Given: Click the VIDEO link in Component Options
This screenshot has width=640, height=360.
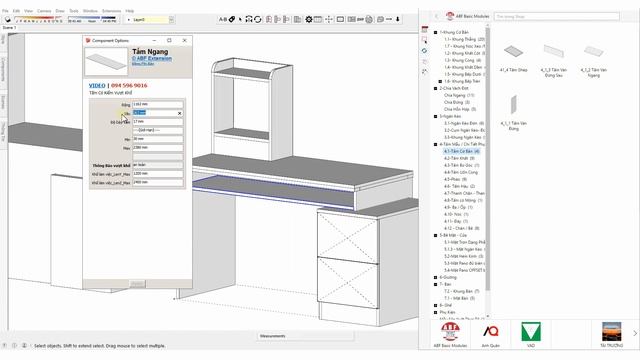Looking at the screenshot, I should point(97,85).
